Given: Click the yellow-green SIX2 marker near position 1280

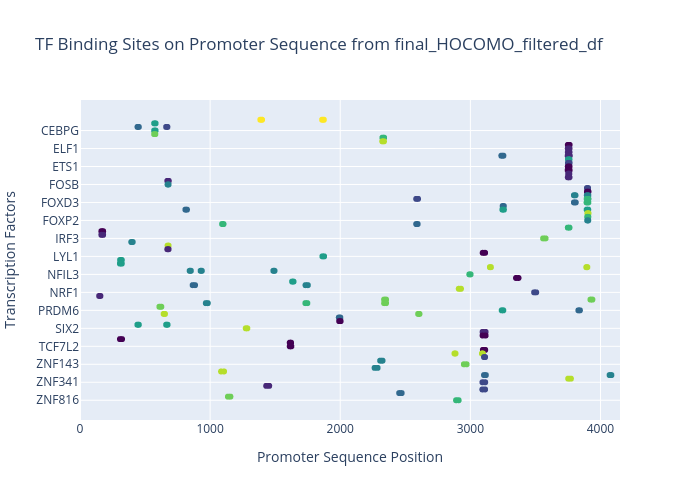Looking at the screenshot, I should tap(246, 328).
